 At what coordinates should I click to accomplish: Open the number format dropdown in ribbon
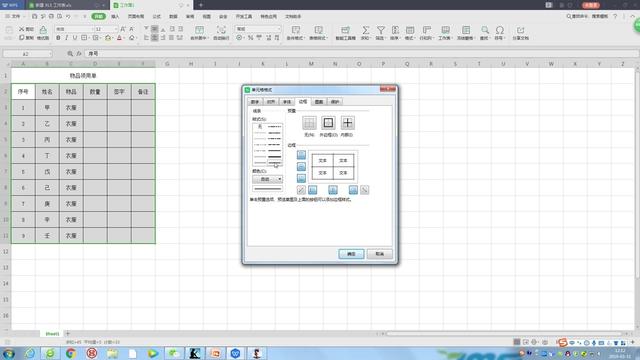[279, 29]
